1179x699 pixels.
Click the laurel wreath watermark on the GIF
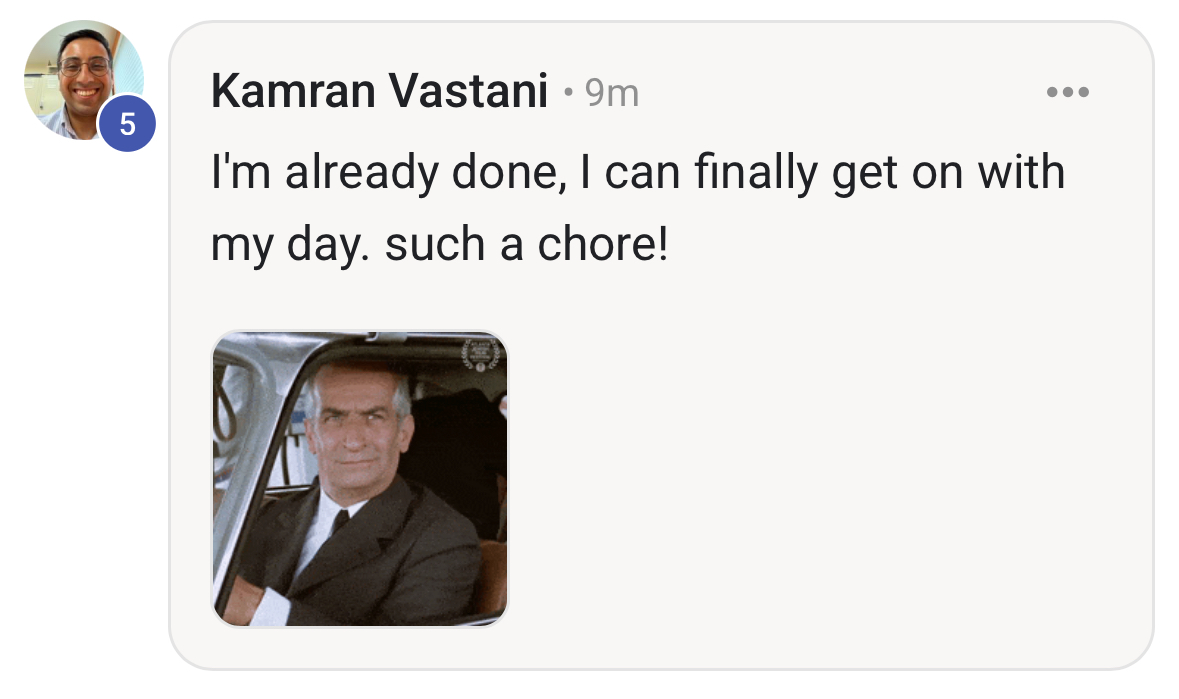click(480, 355)
